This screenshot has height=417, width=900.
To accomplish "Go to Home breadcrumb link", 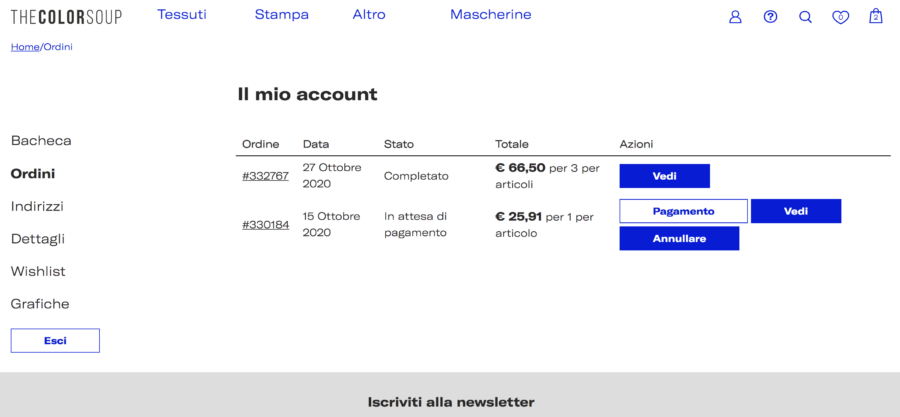I will click(25, 47).
